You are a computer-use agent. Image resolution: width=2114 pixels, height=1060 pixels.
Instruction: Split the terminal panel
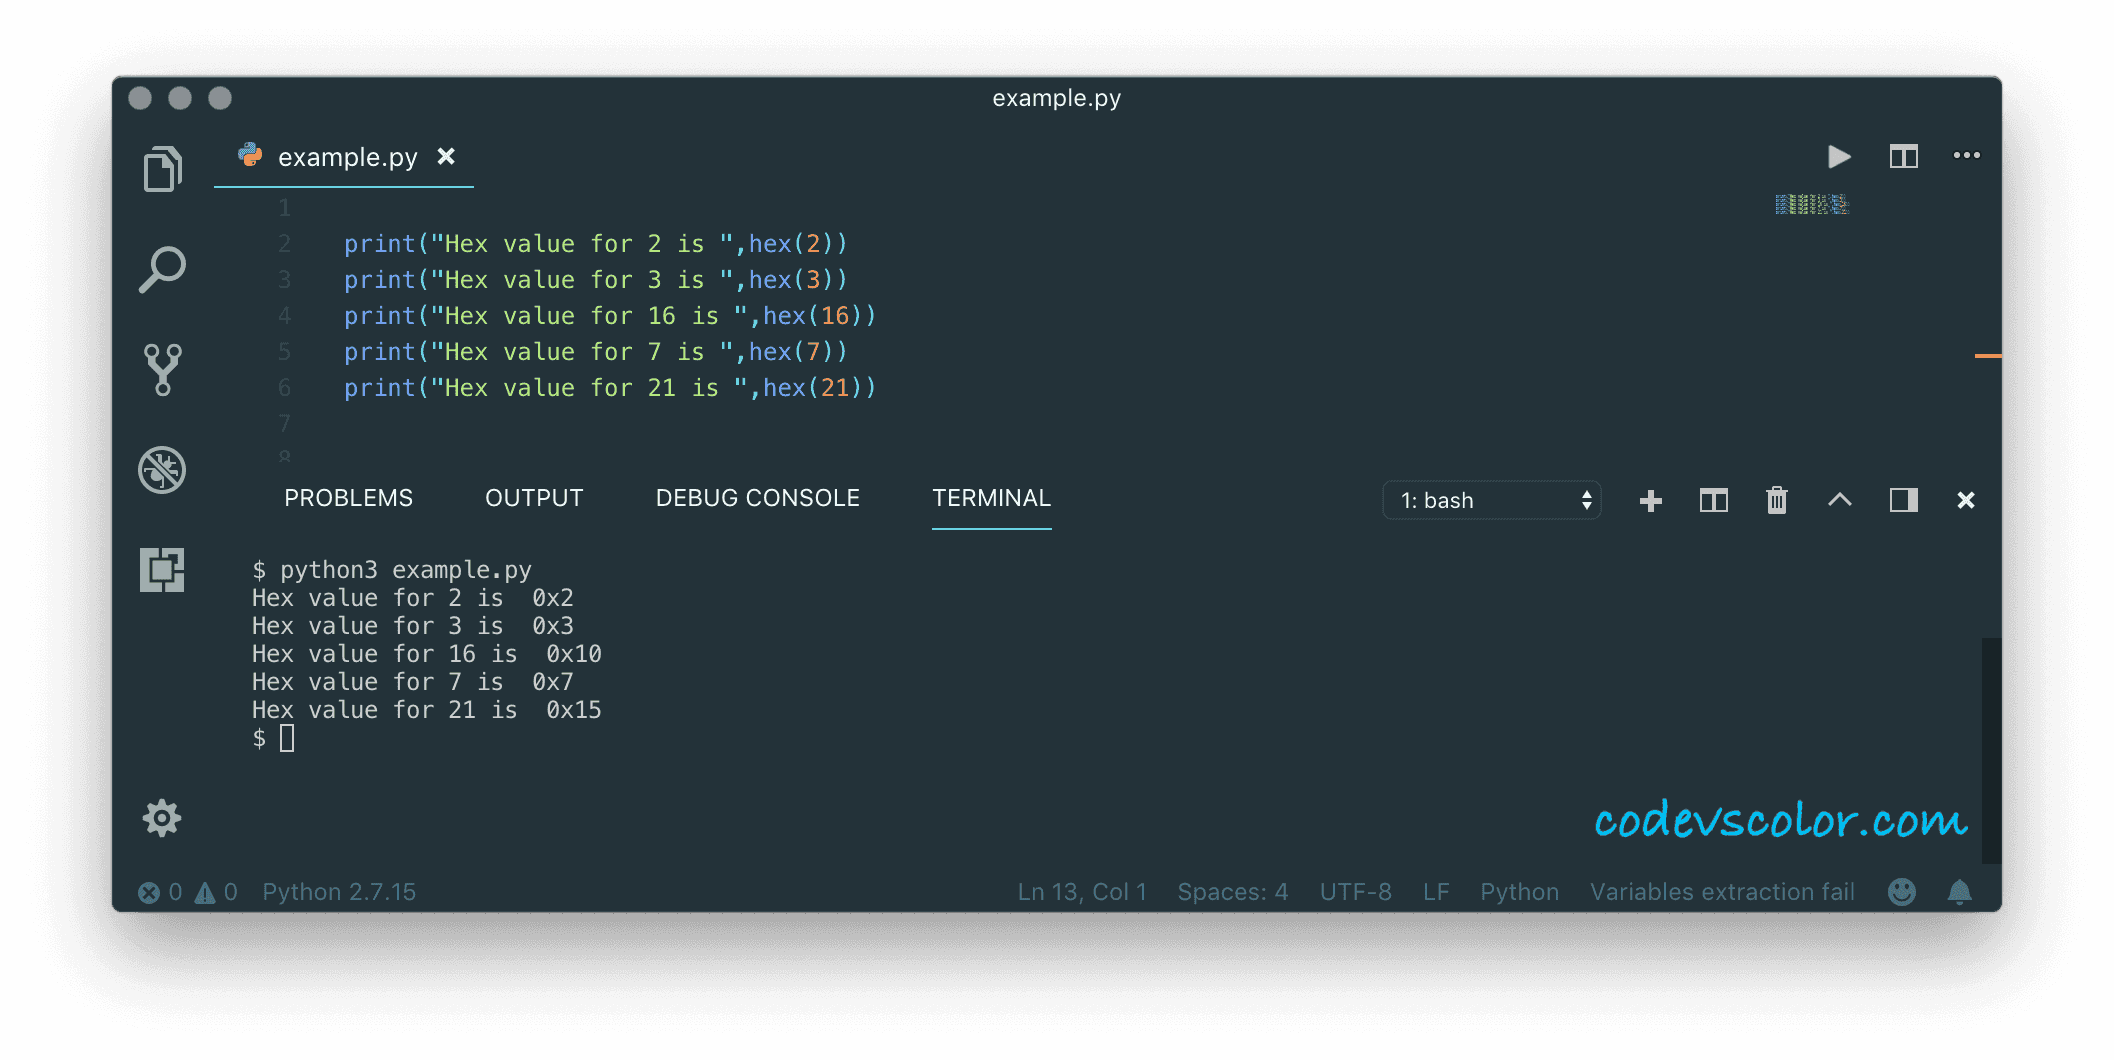point(1713,500)
